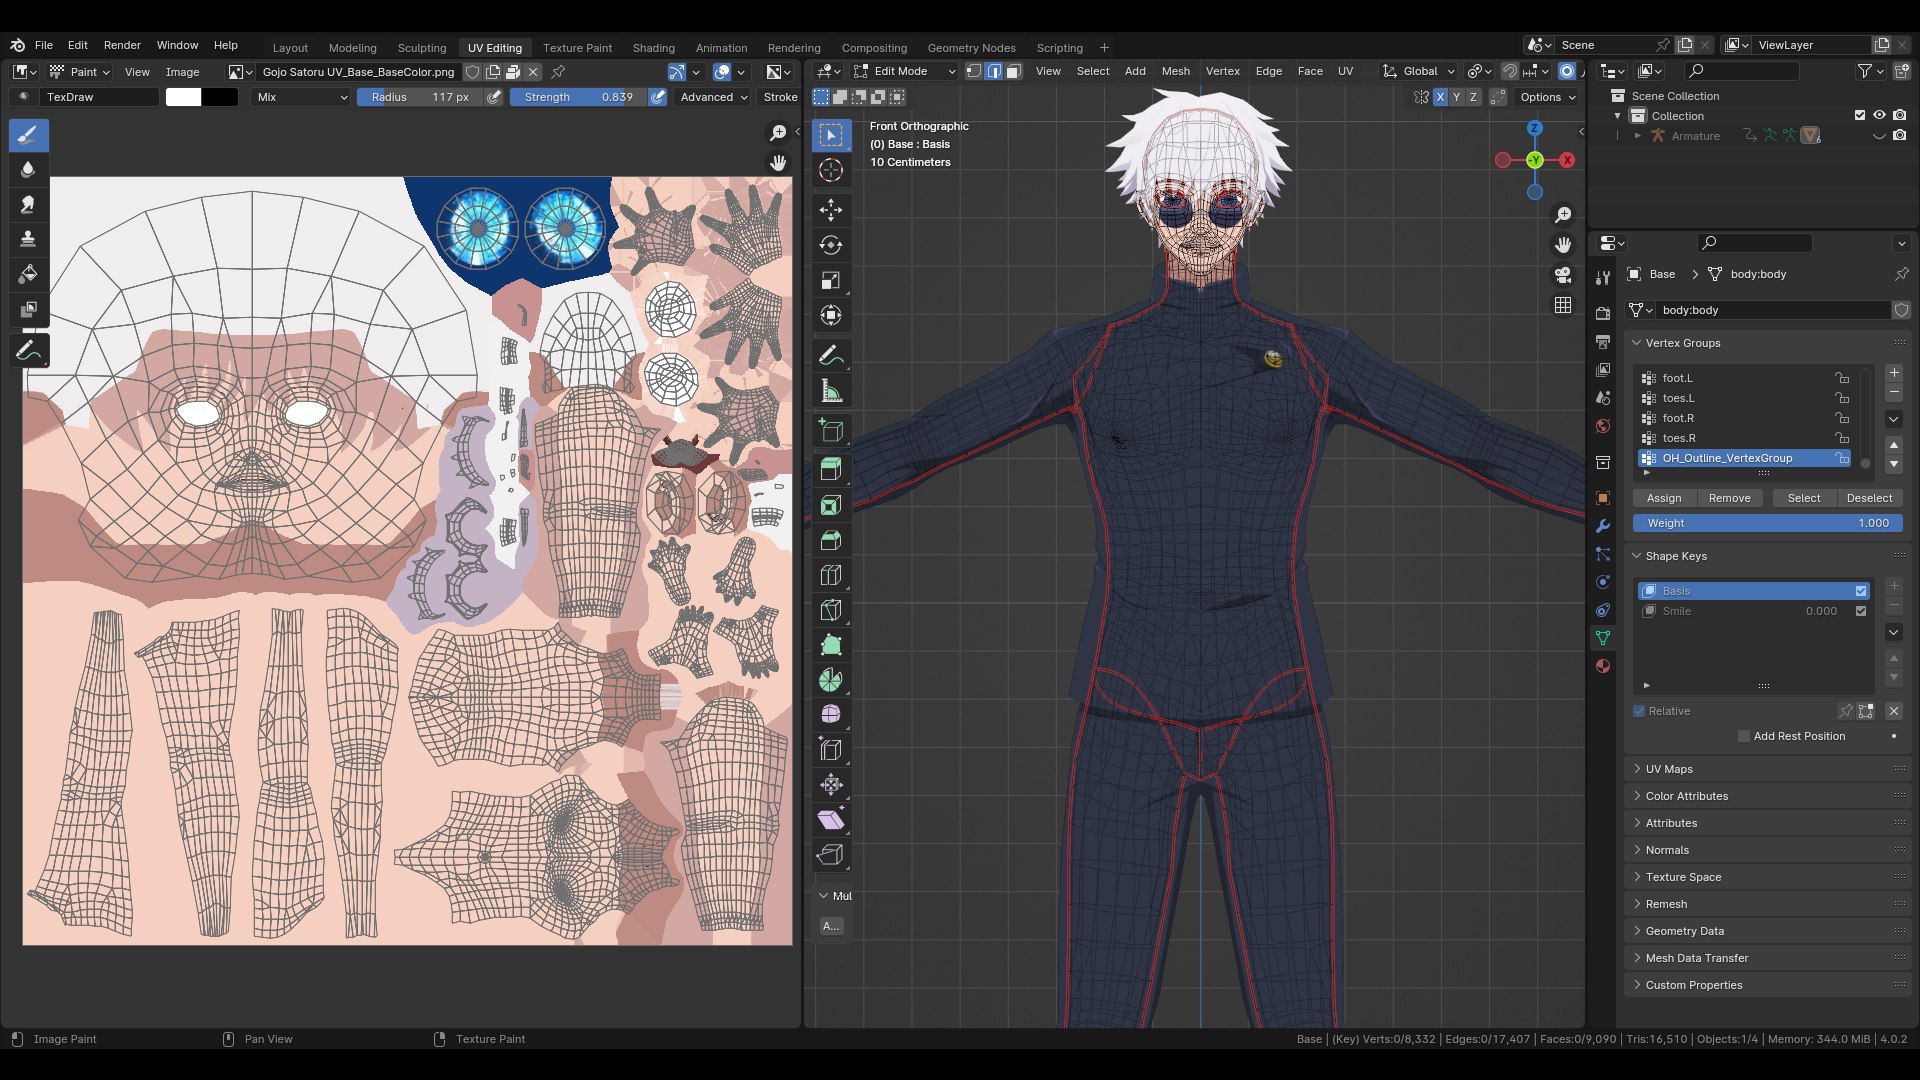Activate the Move tool in viewport

(x=831, y=210)
